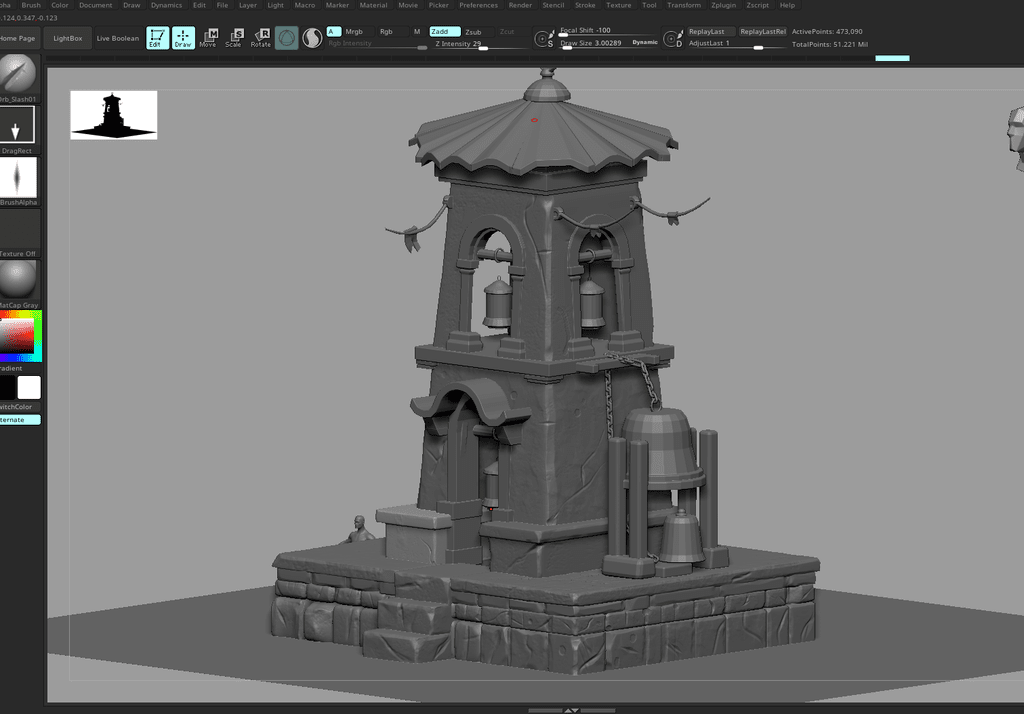Activate the Scale tool

click(x=234, y=38)
